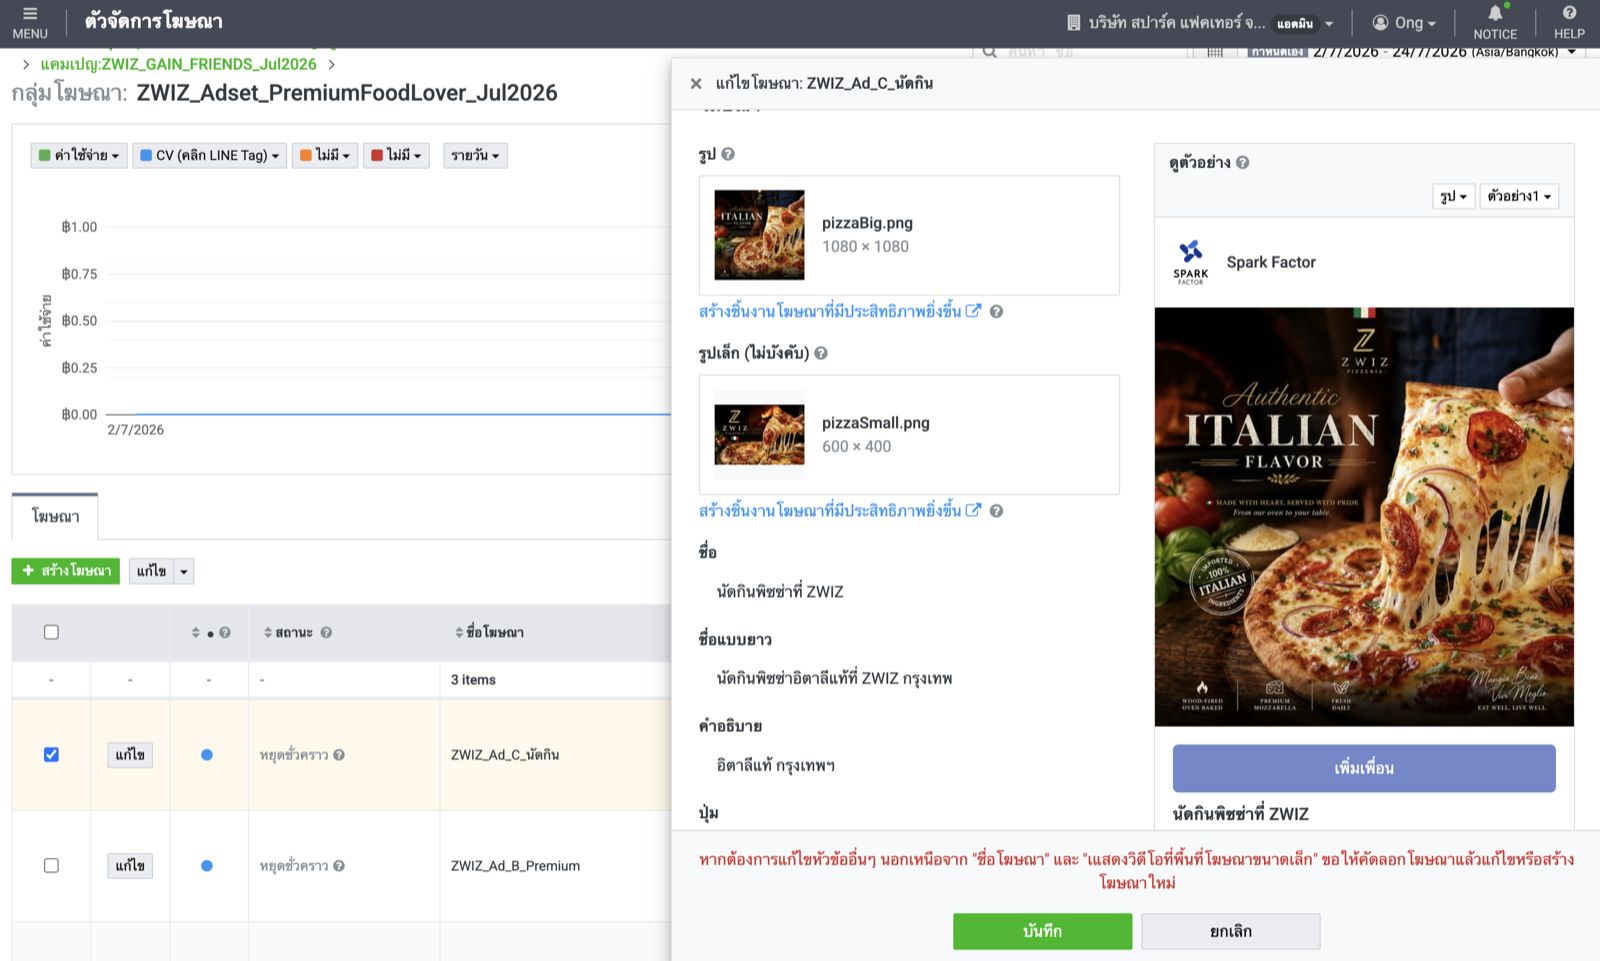Screen dimensions: 1600x961
Task: Check the ZWIZ_Ad_B_Premium row checkbox
Action: tap(51, 866)
